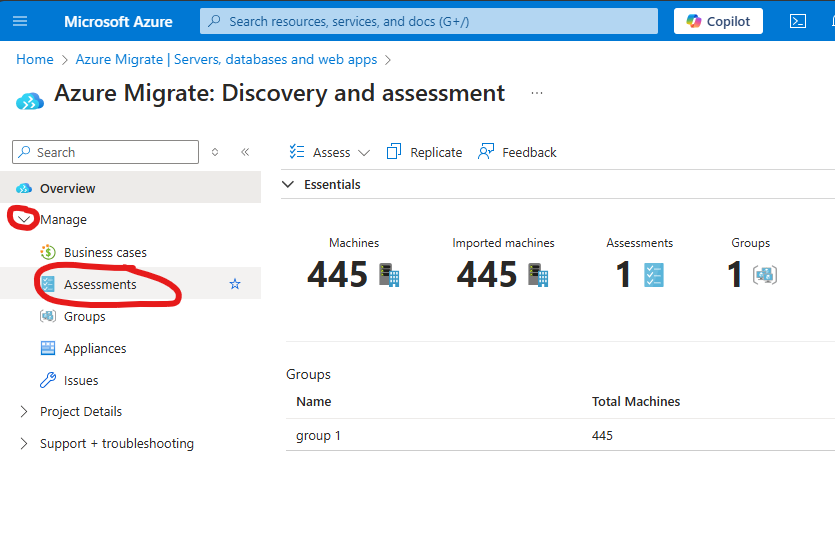Open the hamburger portal menu
The image size is (835, 559).
pos(22,21)
